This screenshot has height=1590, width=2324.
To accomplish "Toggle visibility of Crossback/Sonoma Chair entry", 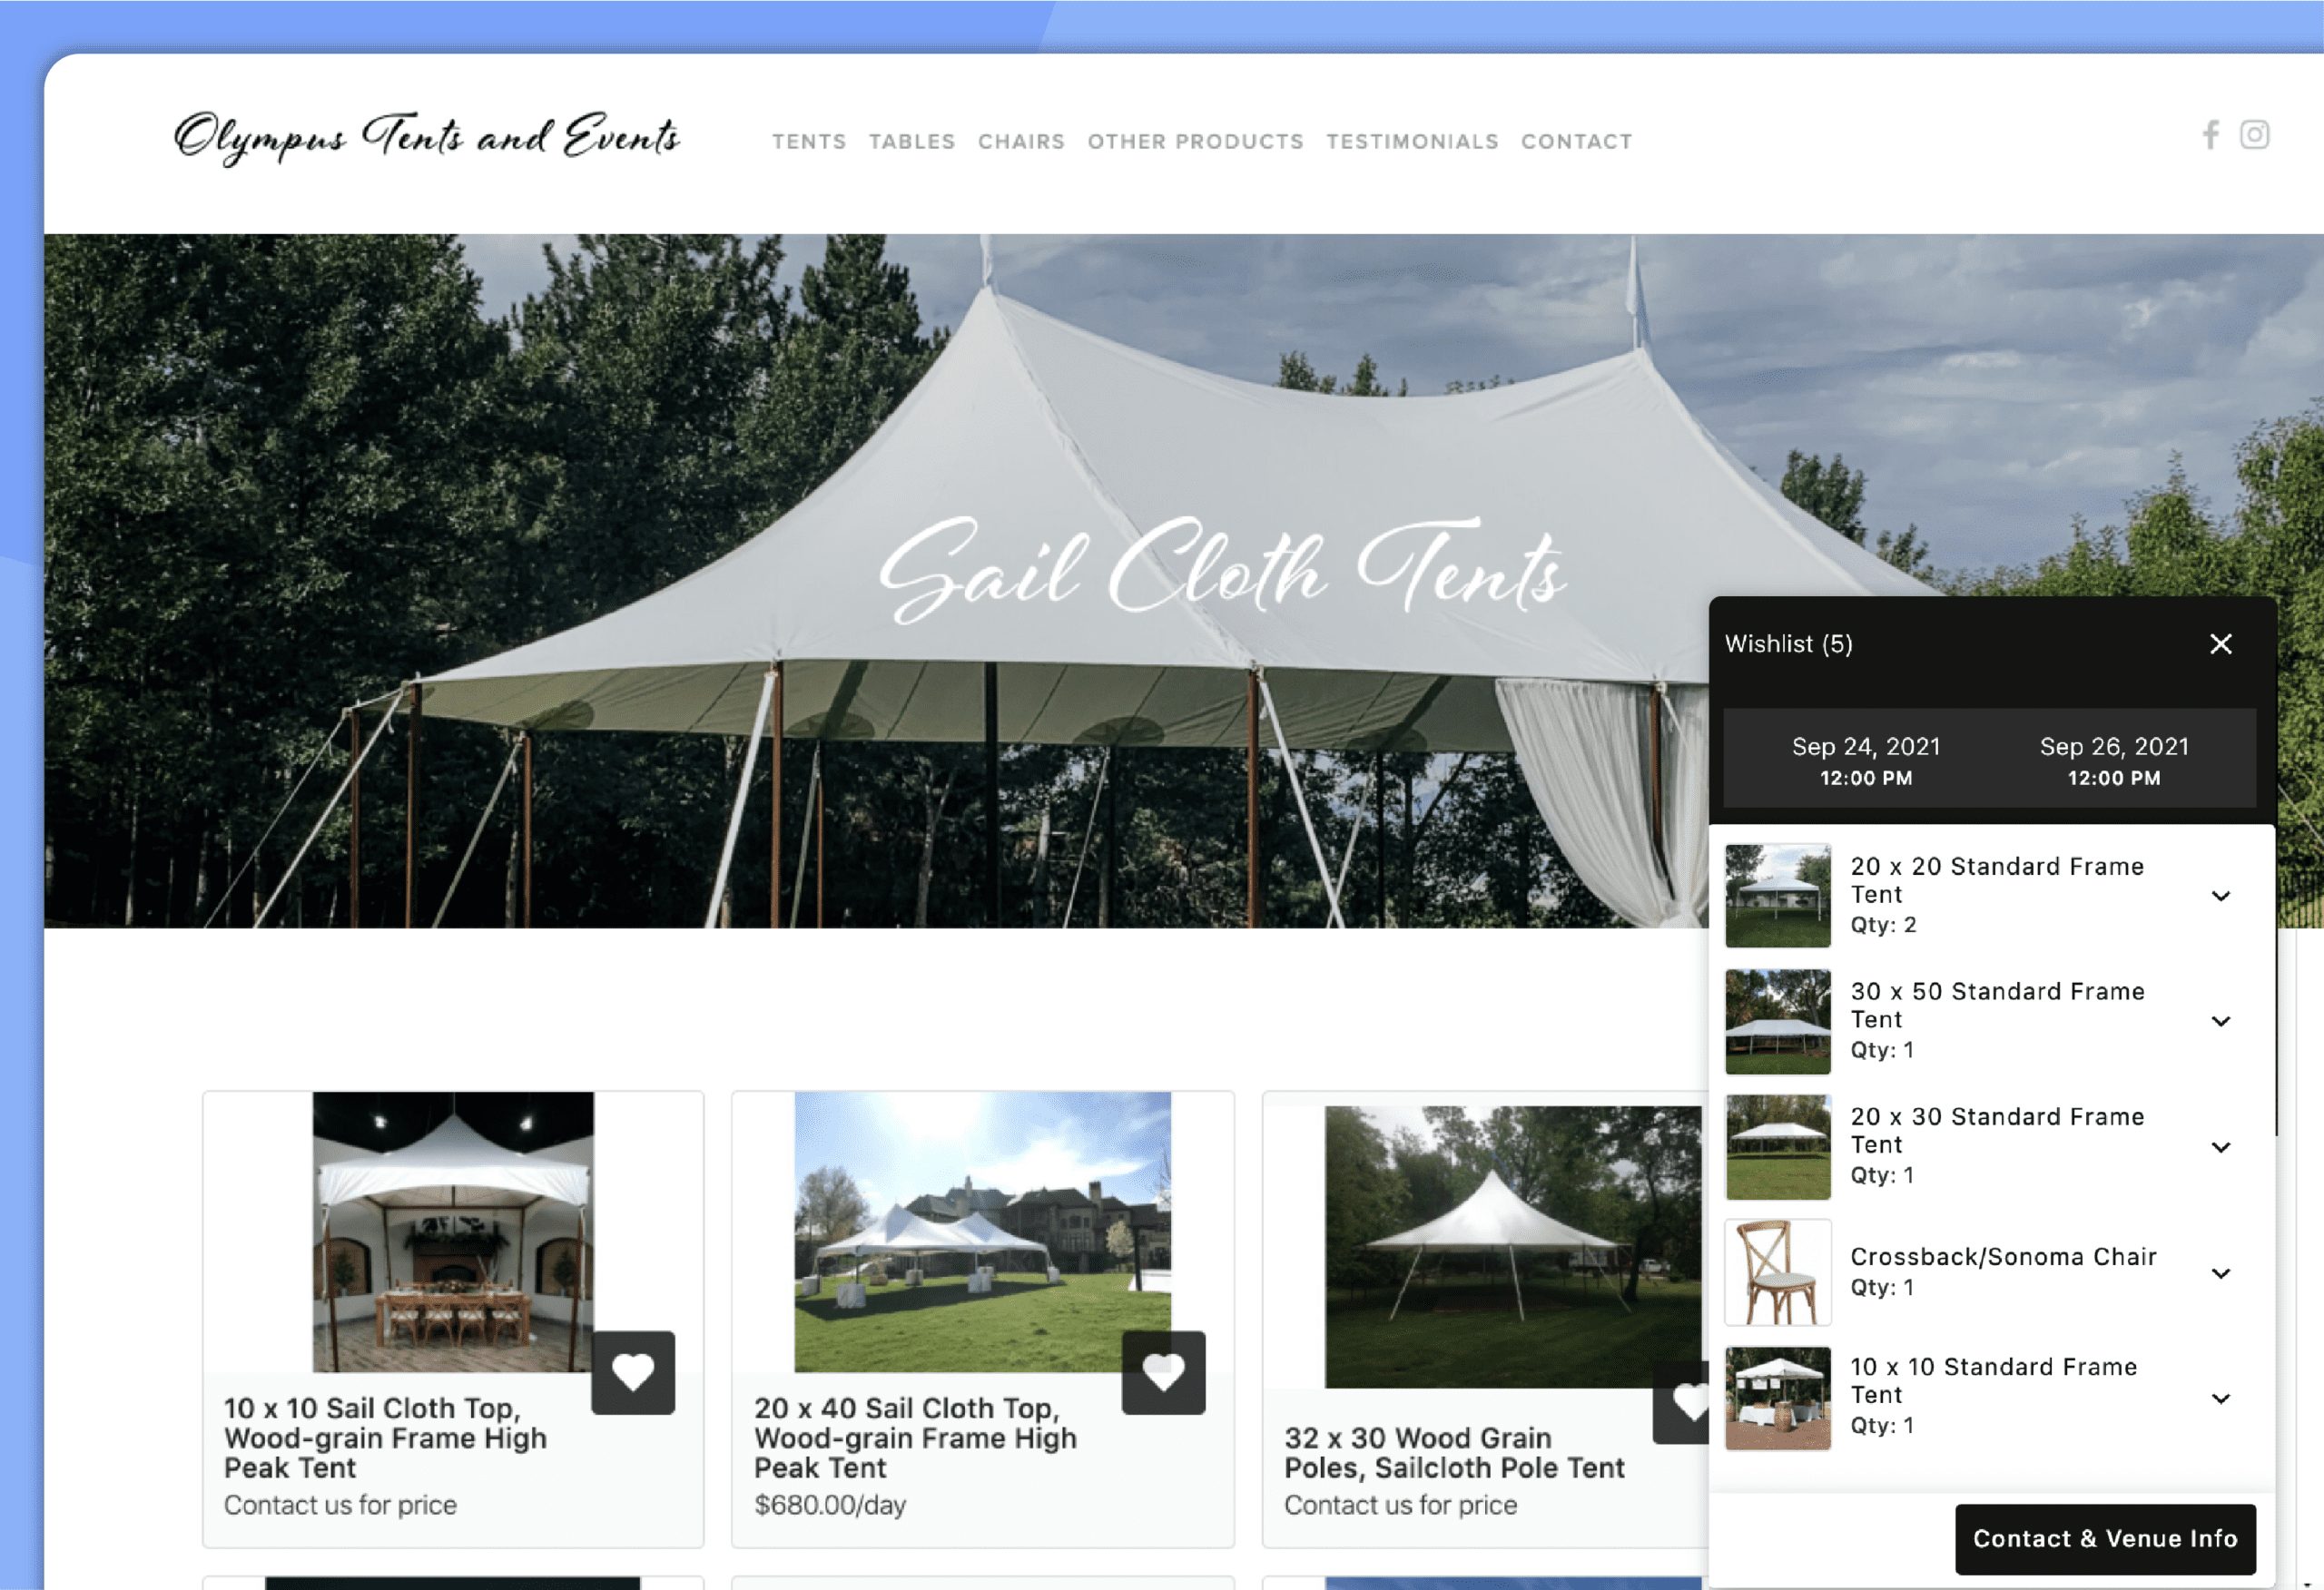I will [2220, 1271].
